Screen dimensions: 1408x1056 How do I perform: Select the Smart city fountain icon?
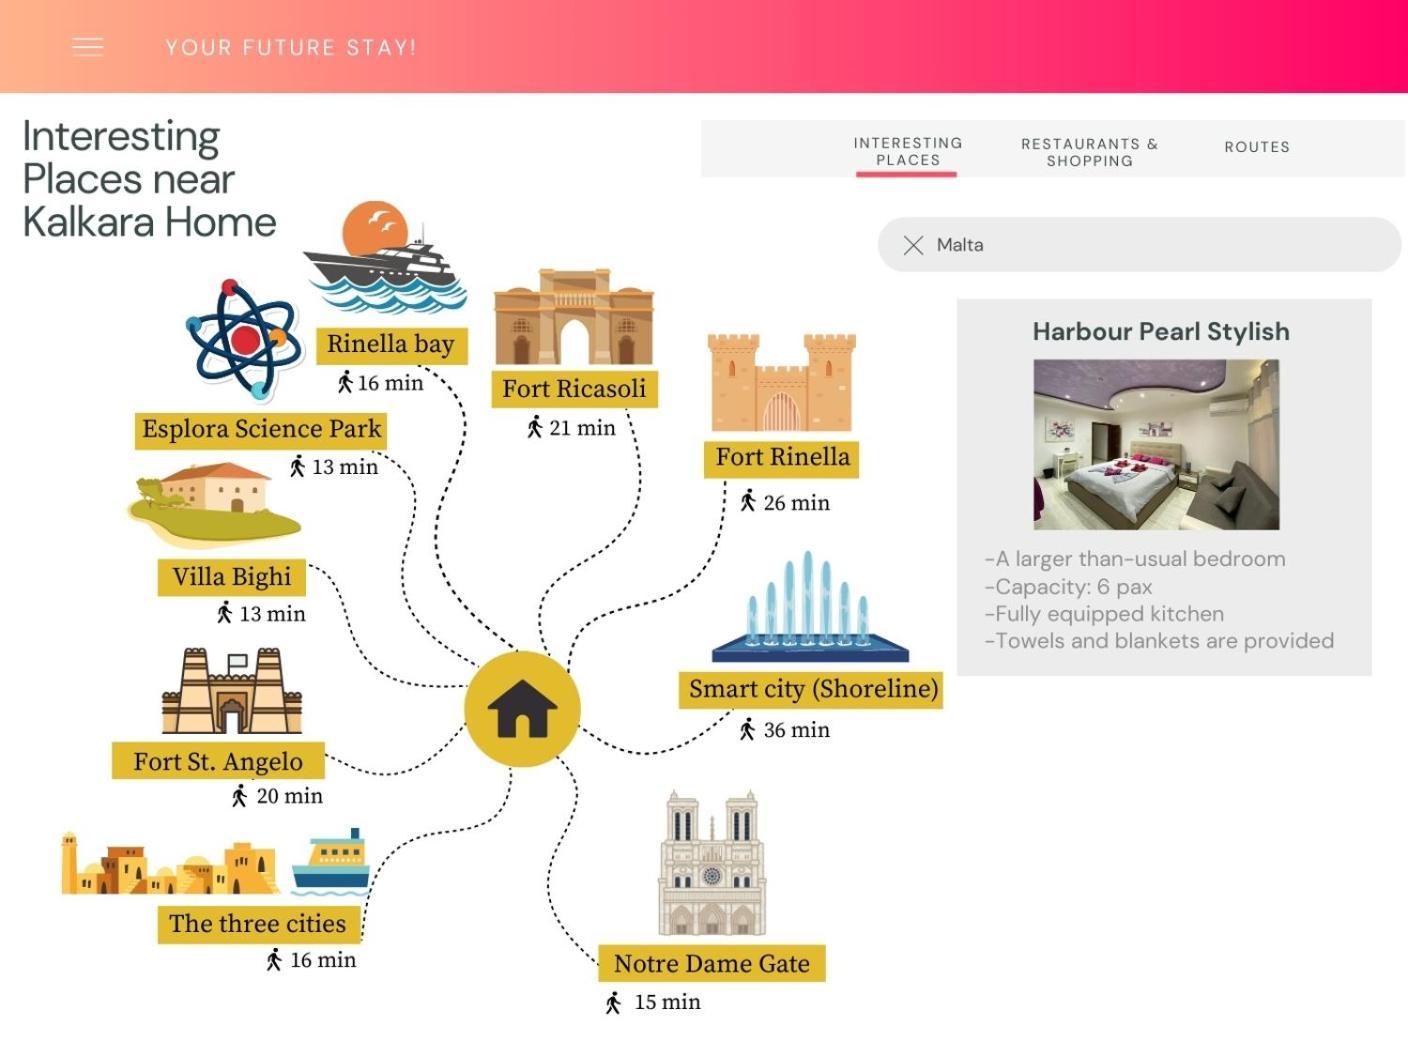810,607
